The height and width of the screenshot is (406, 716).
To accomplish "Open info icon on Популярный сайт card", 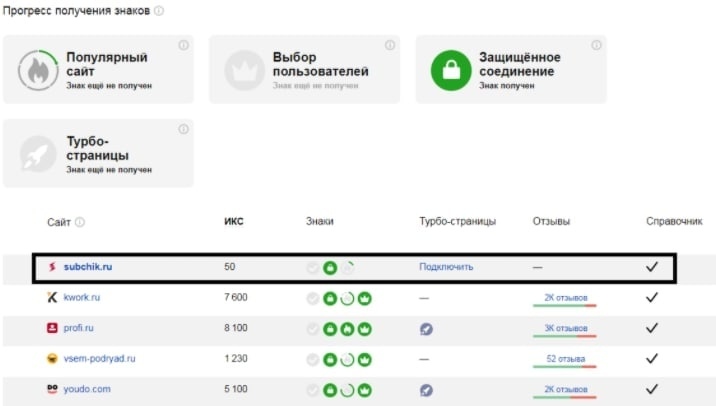I will coord(184,45).
